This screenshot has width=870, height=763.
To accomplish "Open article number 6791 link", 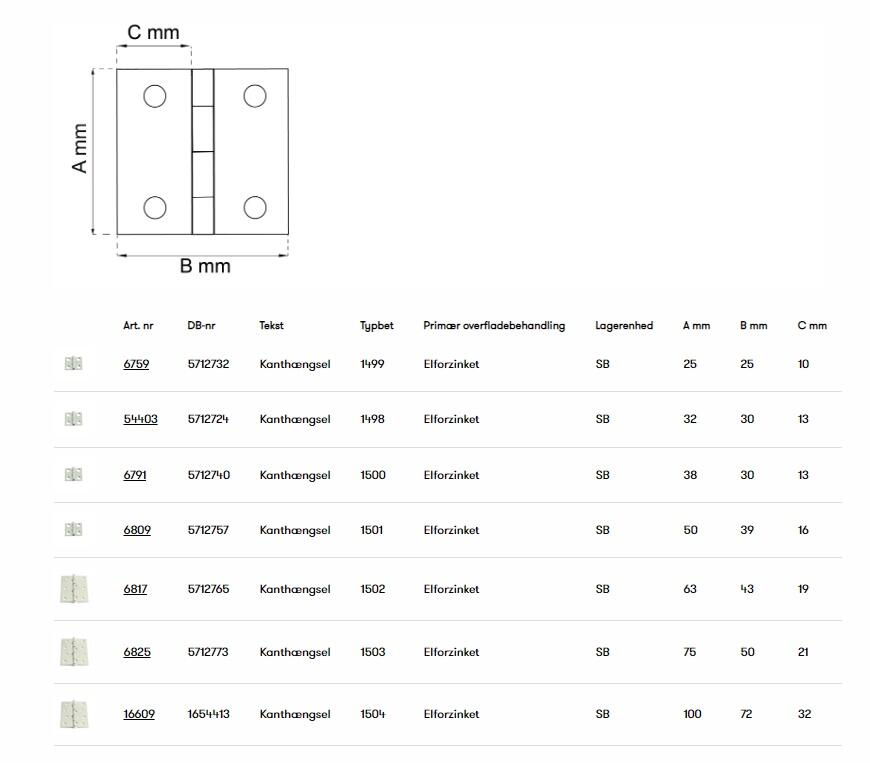I will click(135, 475).
